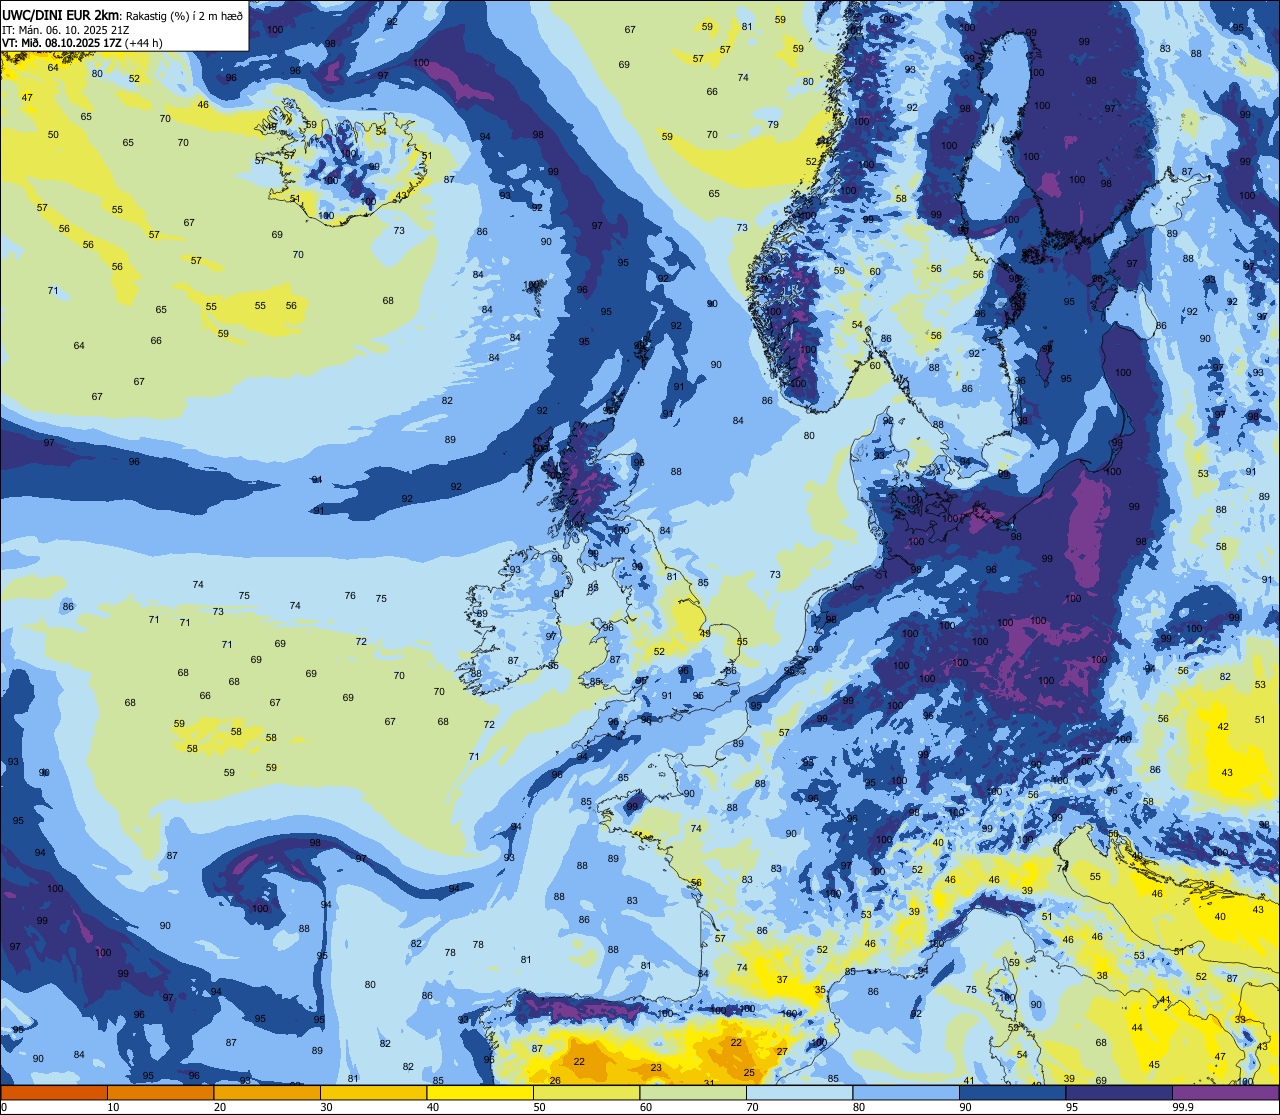Click the '79' humidity value off Norway's coast

pos(773,125)
